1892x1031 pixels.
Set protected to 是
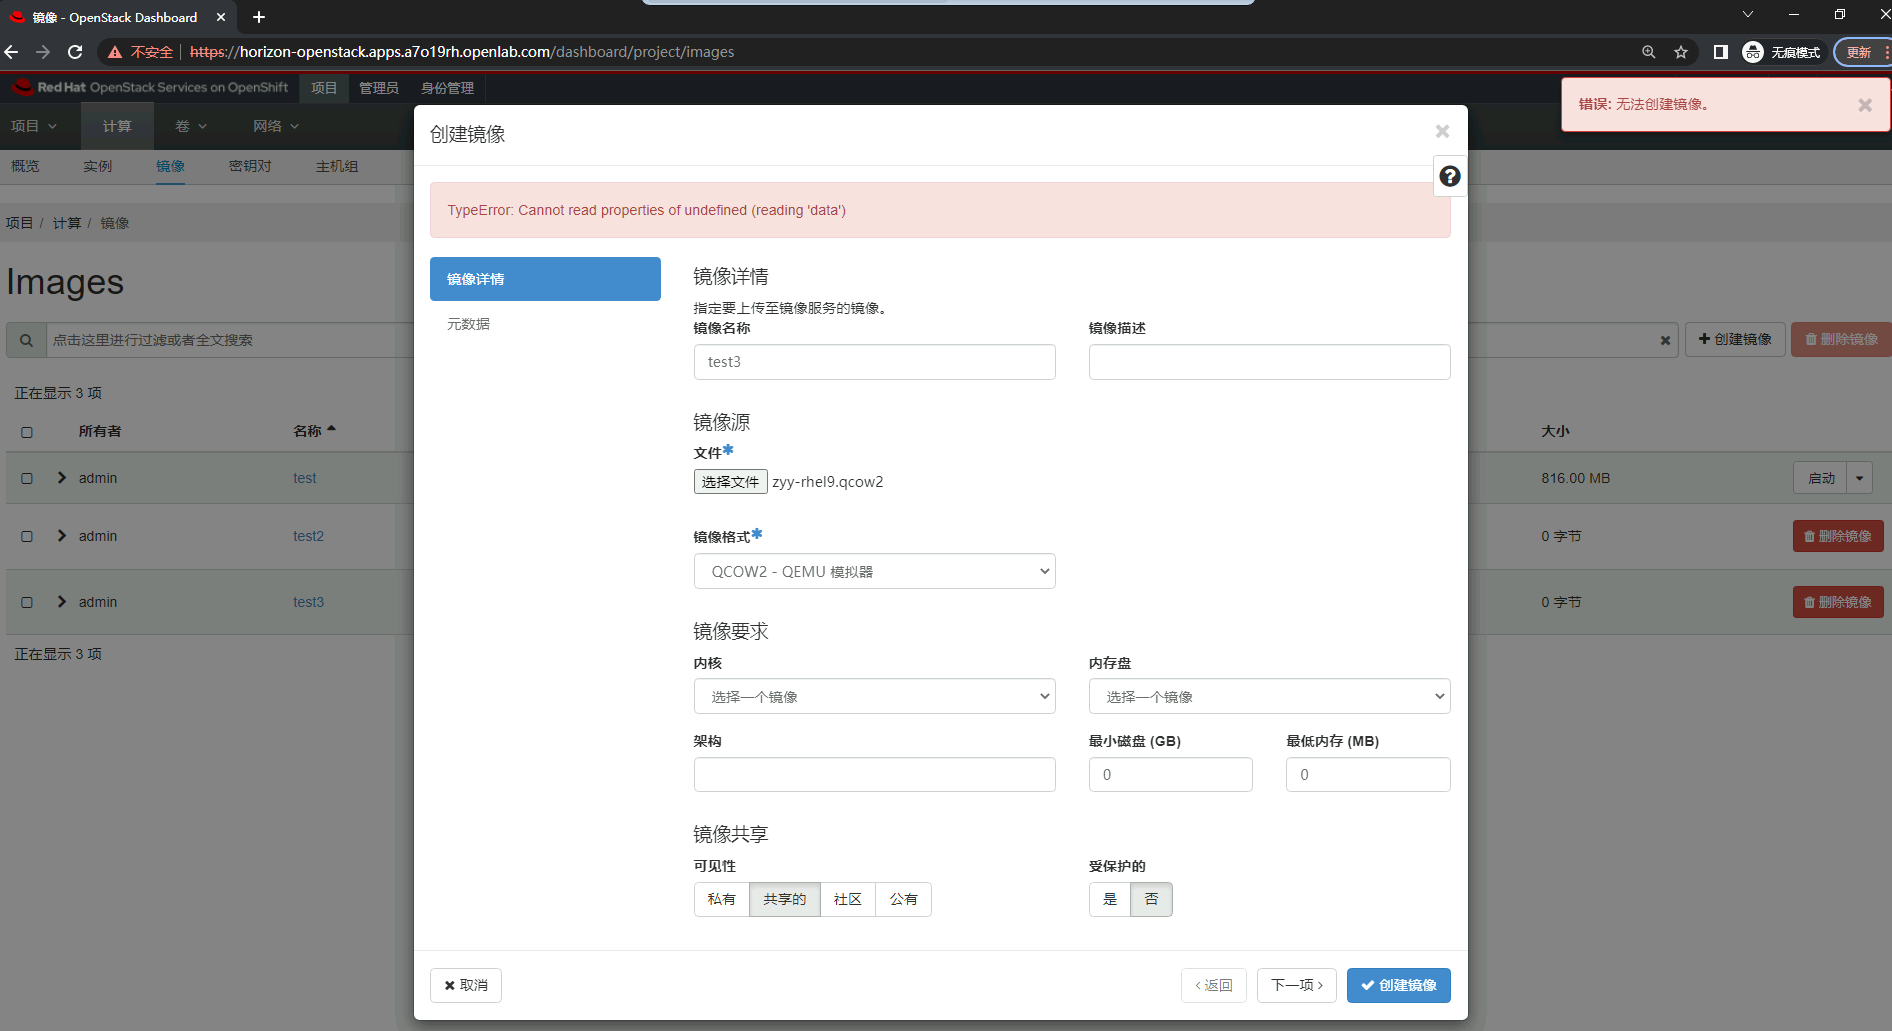(1110, 900)
